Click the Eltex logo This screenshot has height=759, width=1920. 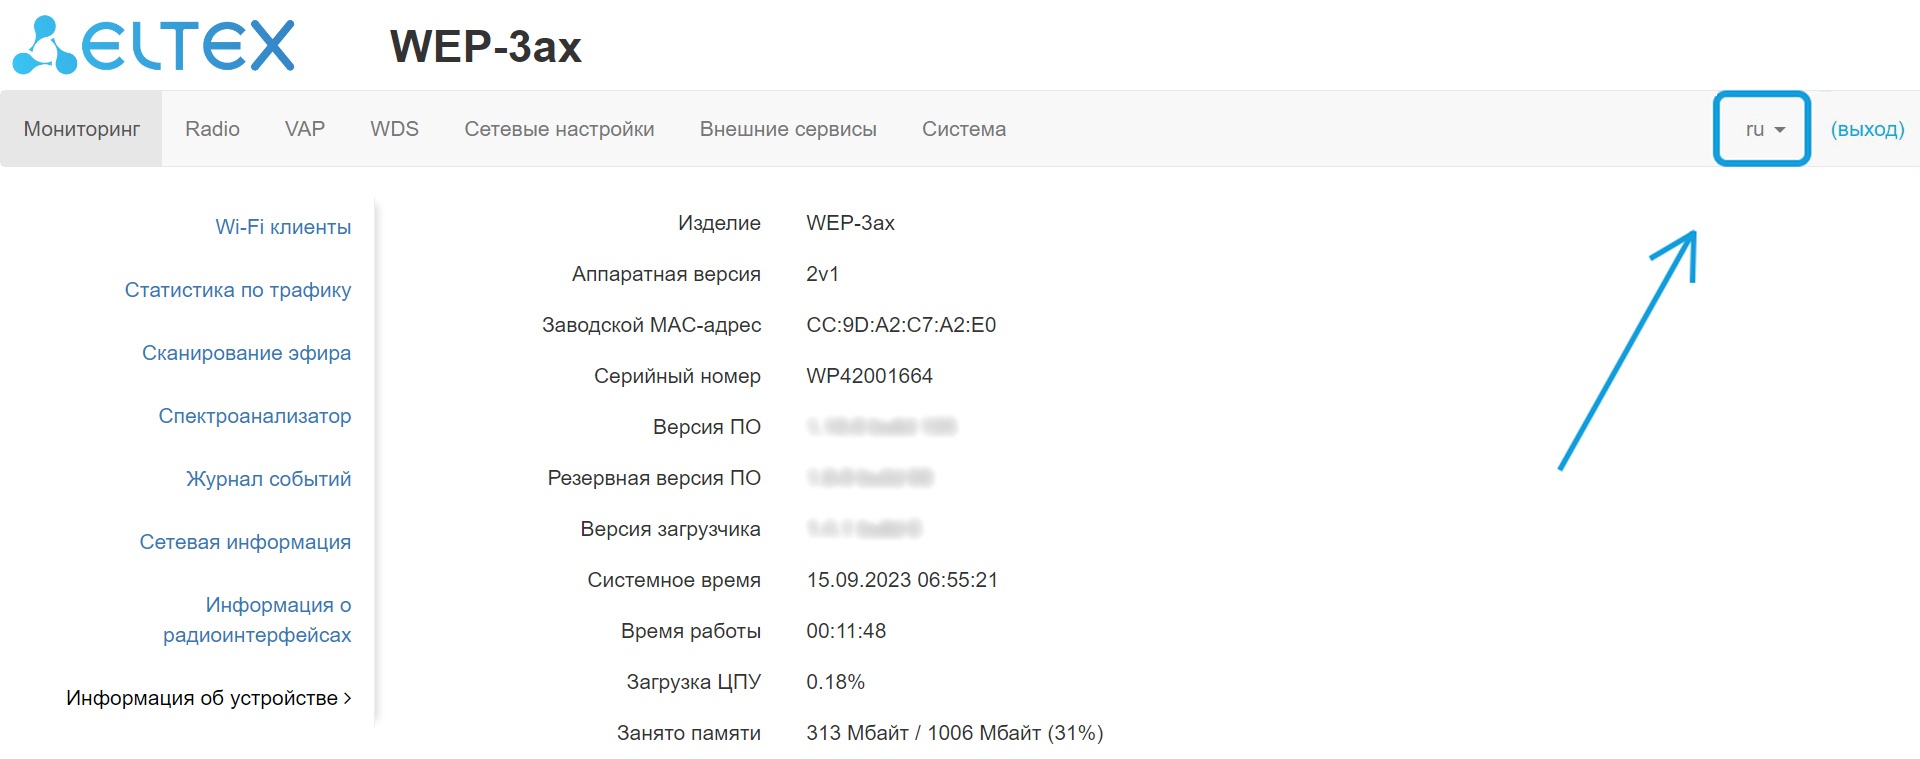point(154,46)
